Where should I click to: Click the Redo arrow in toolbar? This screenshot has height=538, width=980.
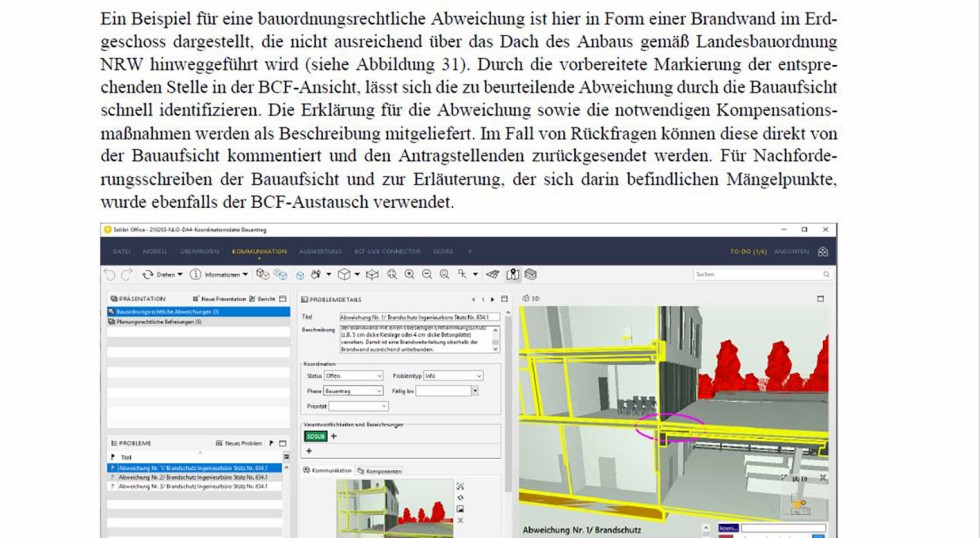[126, 274]
